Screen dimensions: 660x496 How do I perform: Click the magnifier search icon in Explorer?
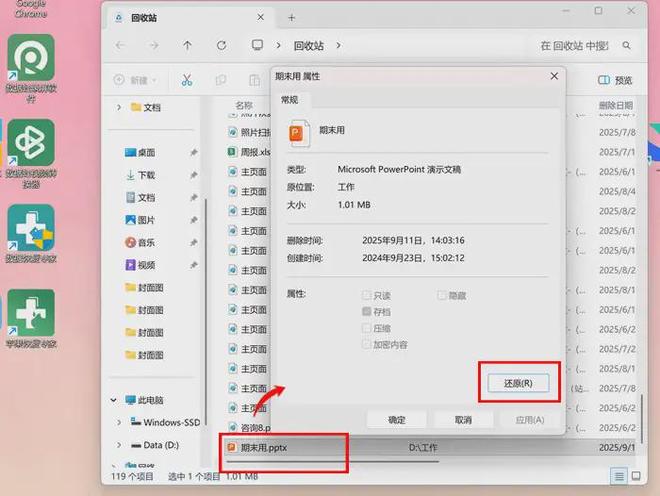coord(626,45)
